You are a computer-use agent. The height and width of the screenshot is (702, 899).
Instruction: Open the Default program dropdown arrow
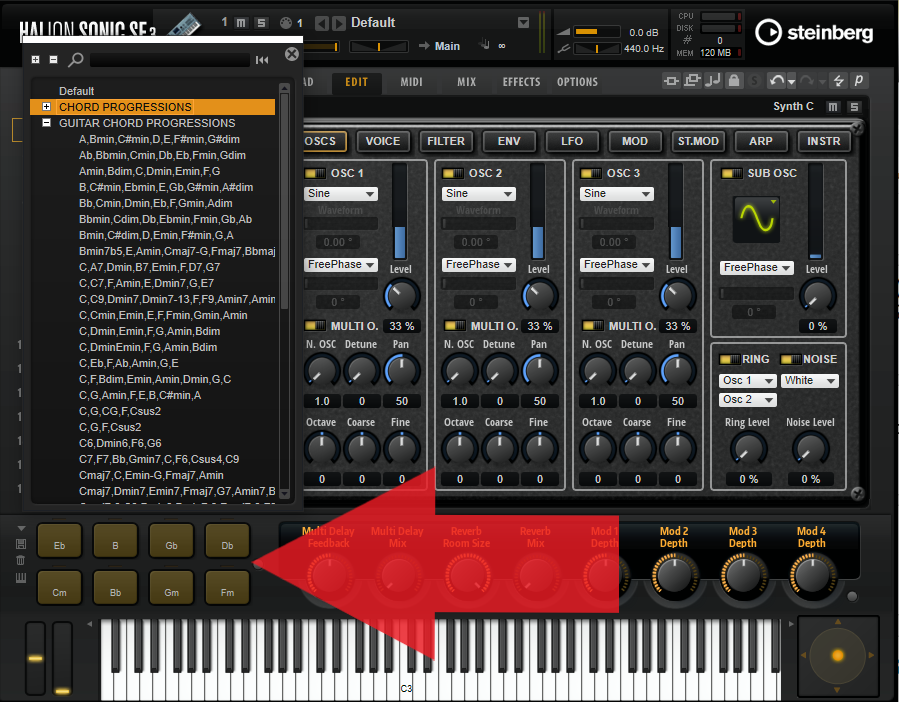523,23
